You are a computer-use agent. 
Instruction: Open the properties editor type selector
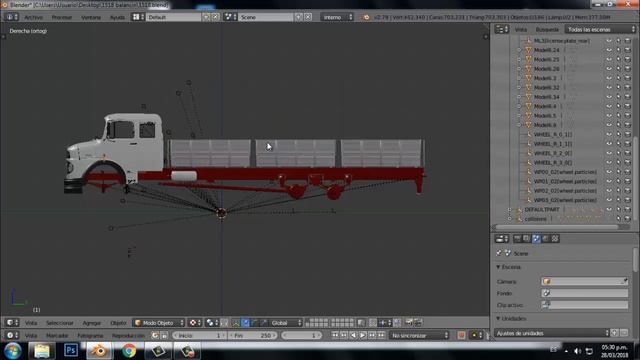[x=502, y=239]
